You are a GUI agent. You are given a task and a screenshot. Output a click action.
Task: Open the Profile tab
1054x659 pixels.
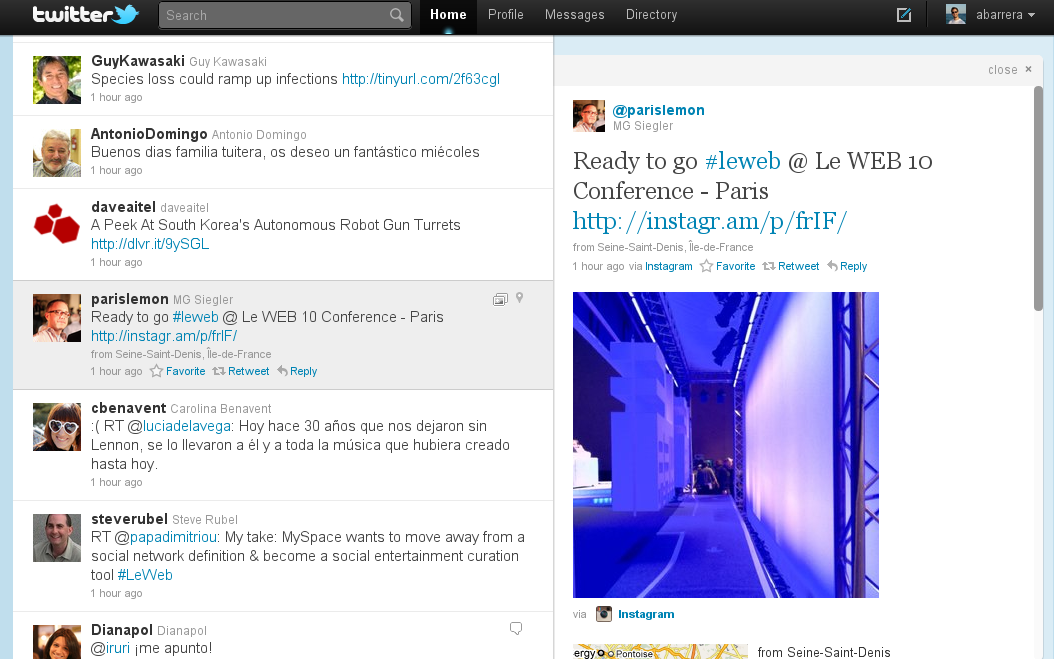(505, 15)
